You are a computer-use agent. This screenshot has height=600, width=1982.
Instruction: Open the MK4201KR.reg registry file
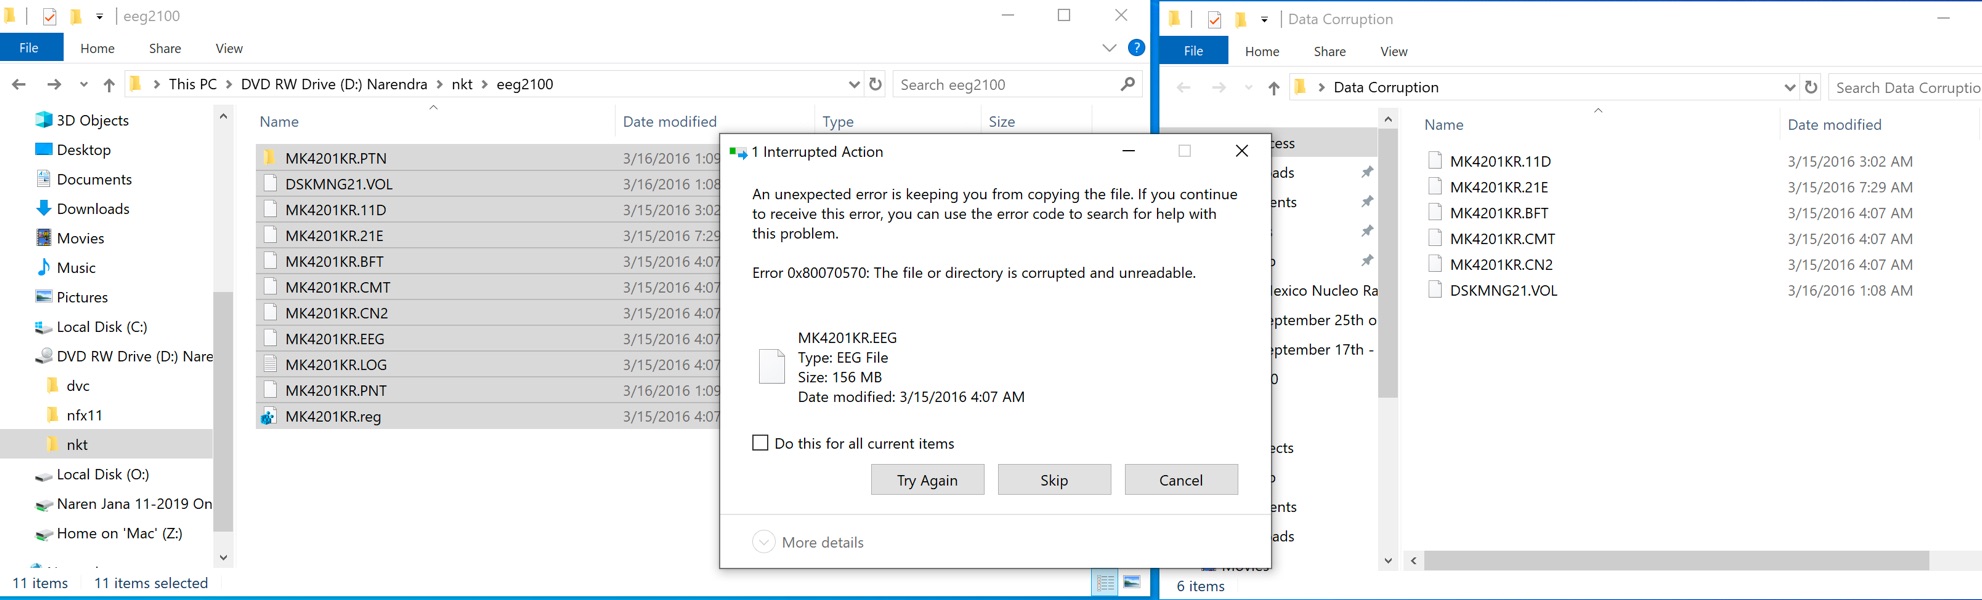333,417
